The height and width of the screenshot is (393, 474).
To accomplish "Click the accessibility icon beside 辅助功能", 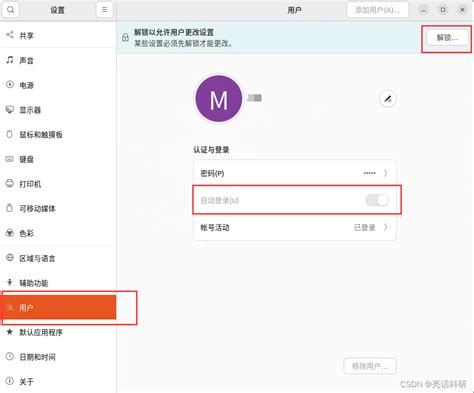I will point(10,282).
